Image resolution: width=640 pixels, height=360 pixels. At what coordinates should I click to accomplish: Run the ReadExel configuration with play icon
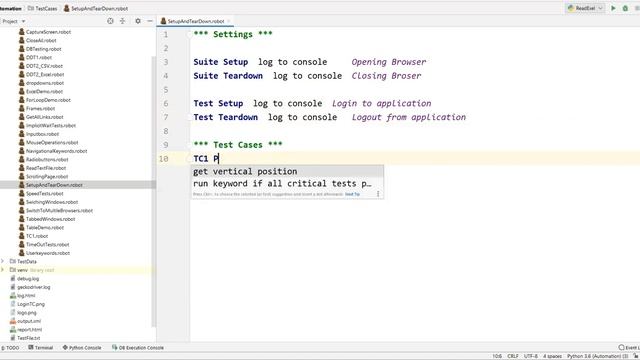tap(613, 8)
